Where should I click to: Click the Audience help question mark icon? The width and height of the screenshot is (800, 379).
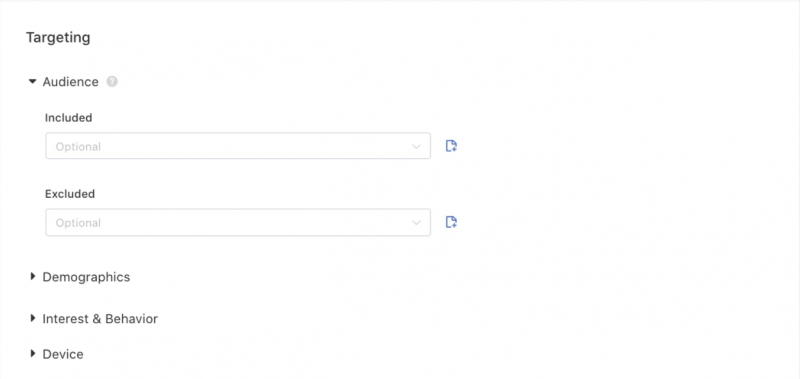point(112,82)
